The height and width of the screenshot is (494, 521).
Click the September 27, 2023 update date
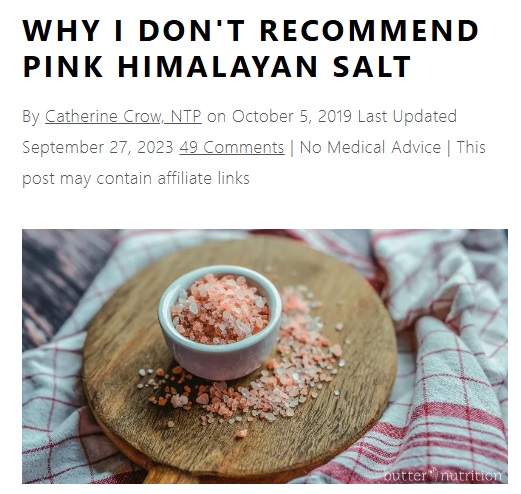(x=98, y=148)
